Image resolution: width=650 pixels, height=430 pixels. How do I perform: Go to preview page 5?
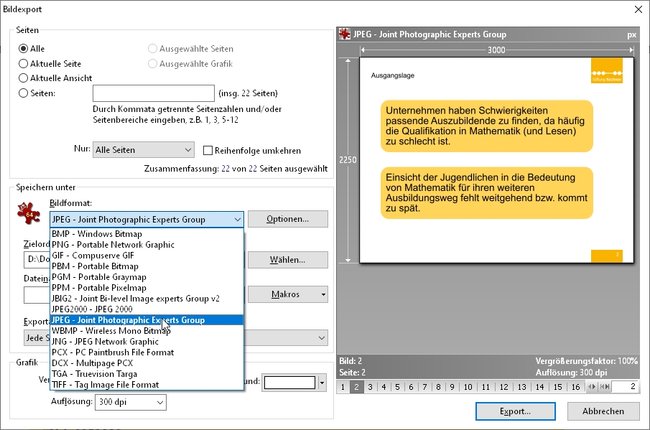pos(397,387)
